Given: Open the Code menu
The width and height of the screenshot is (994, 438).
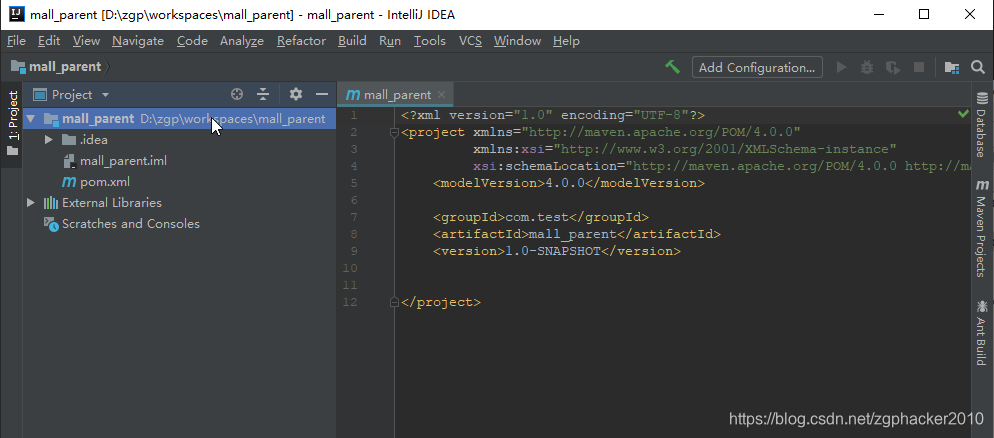Looking at the screenshot, I should coord(192,41).
